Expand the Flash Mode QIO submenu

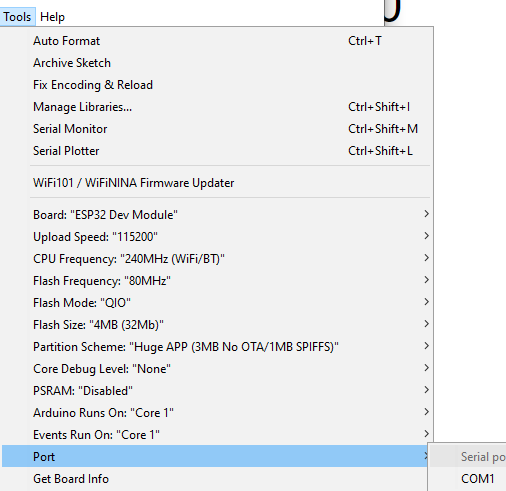tap(216, 303)
